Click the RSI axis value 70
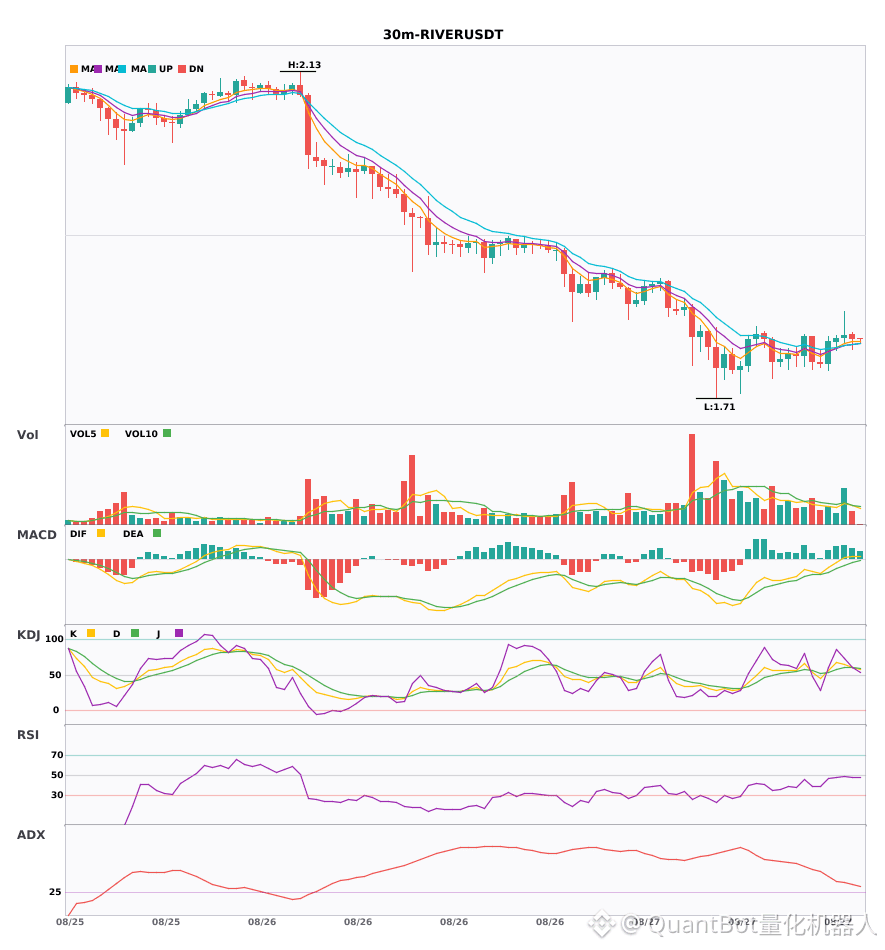The height and width of the screenshot is (950, 885). pyautogui.click(x=57, y=755)
